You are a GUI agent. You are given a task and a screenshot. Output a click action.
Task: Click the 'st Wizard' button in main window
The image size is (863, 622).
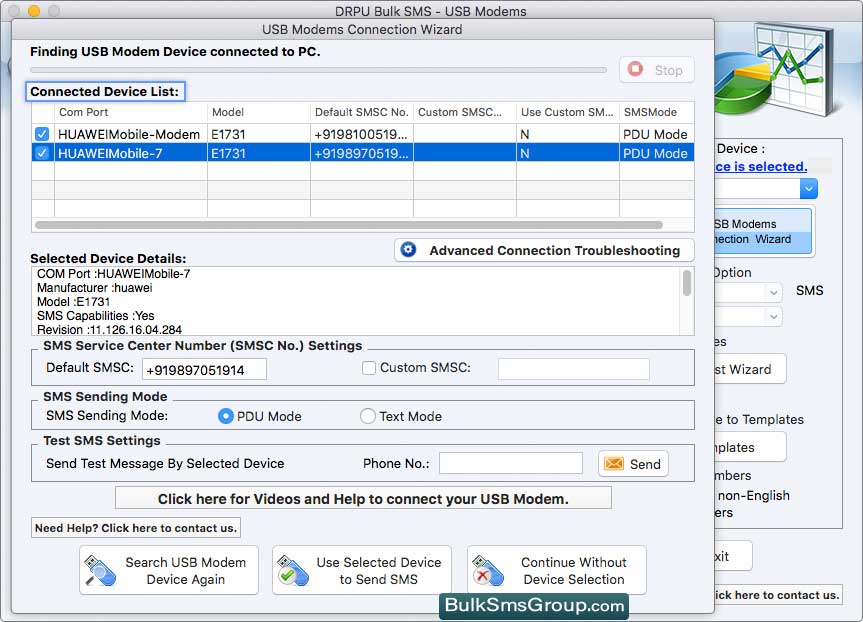[750, 369]
